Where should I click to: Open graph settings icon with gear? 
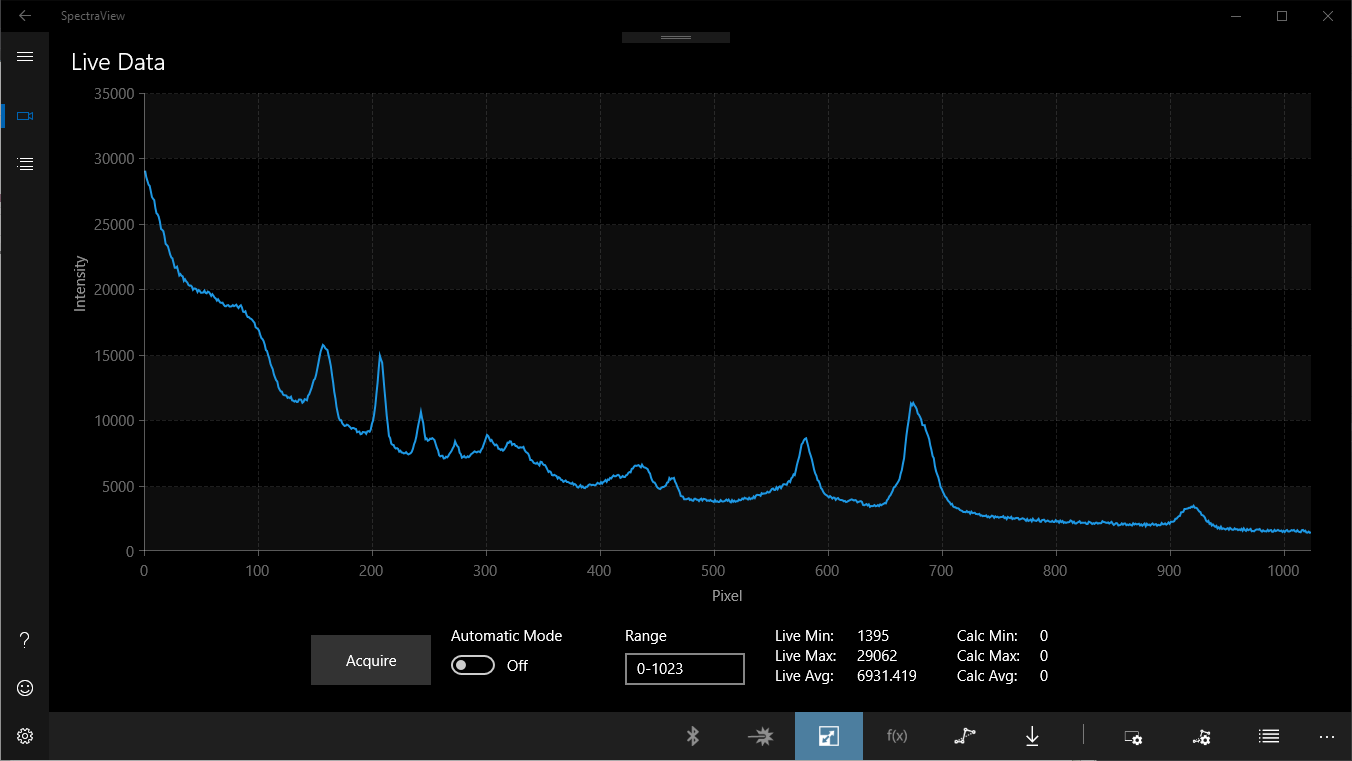(1201, 737)
